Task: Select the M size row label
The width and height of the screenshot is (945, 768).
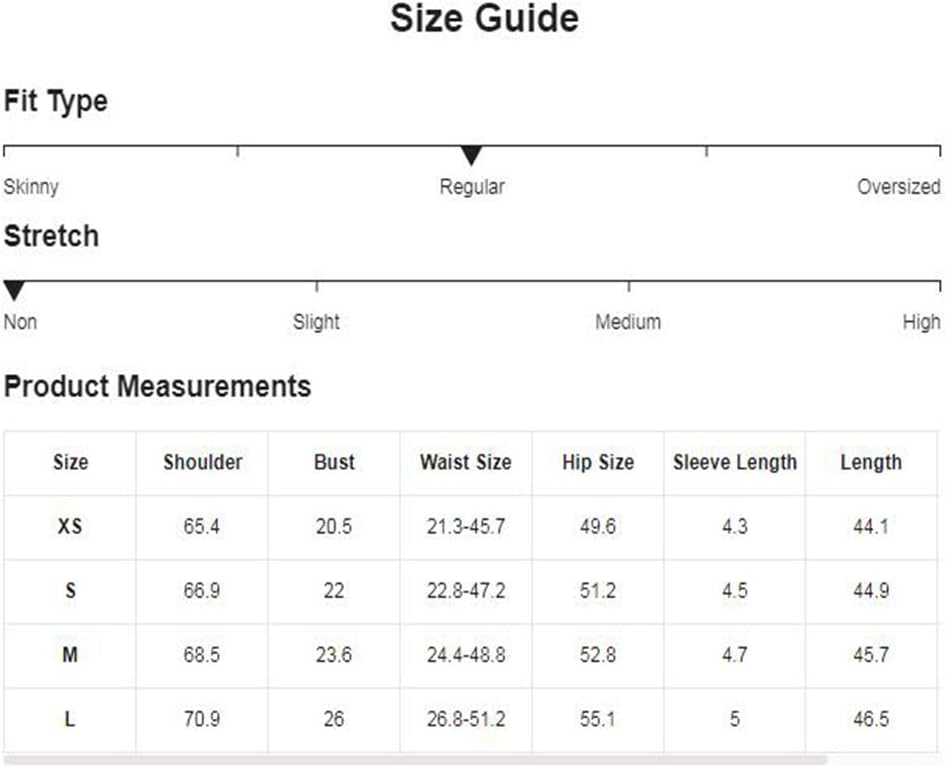Action: pyautogui.click(x=70, y=655)
